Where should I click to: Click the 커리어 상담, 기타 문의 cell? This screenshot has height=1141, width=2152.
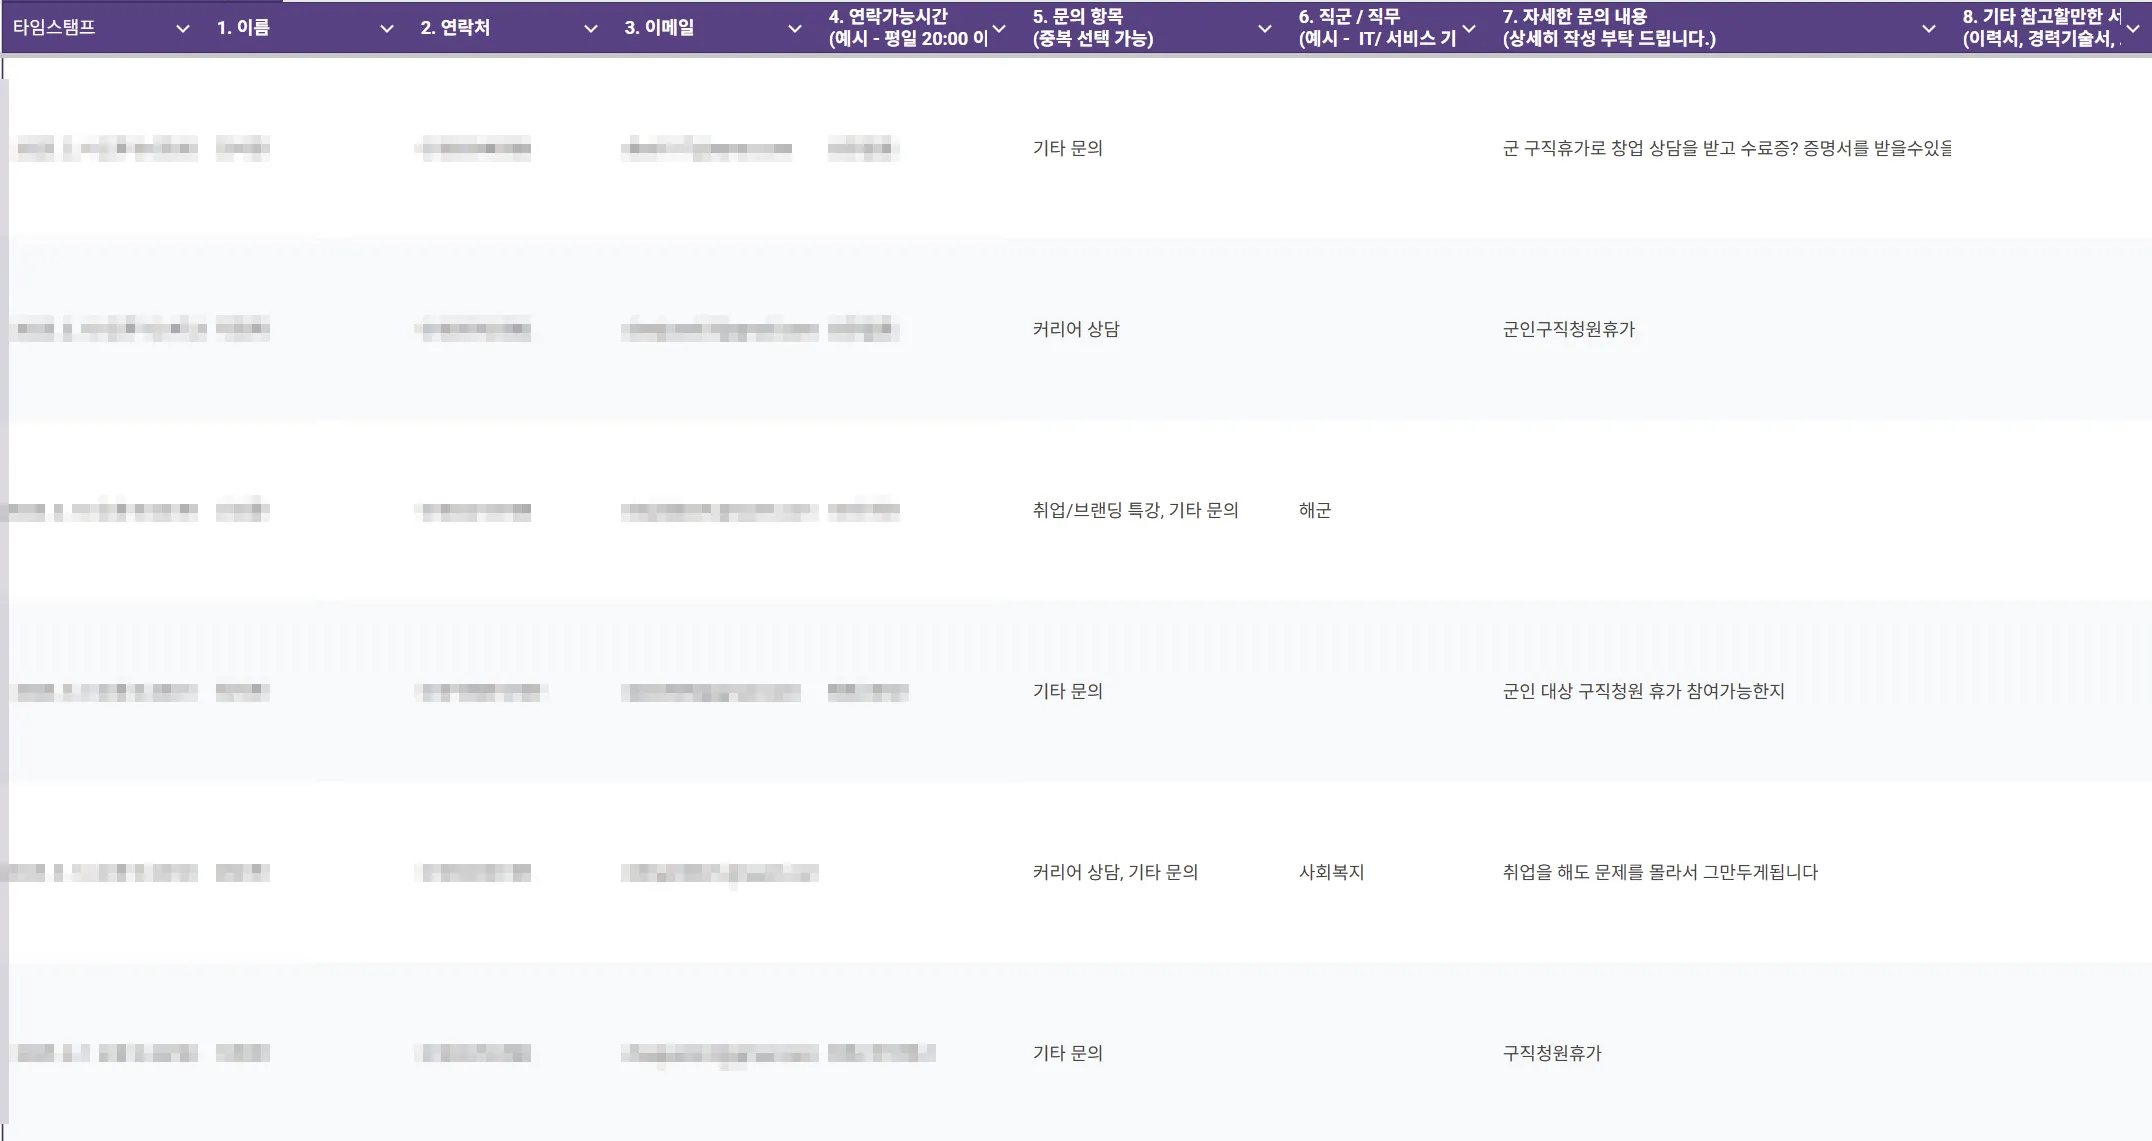[1115, 873]
